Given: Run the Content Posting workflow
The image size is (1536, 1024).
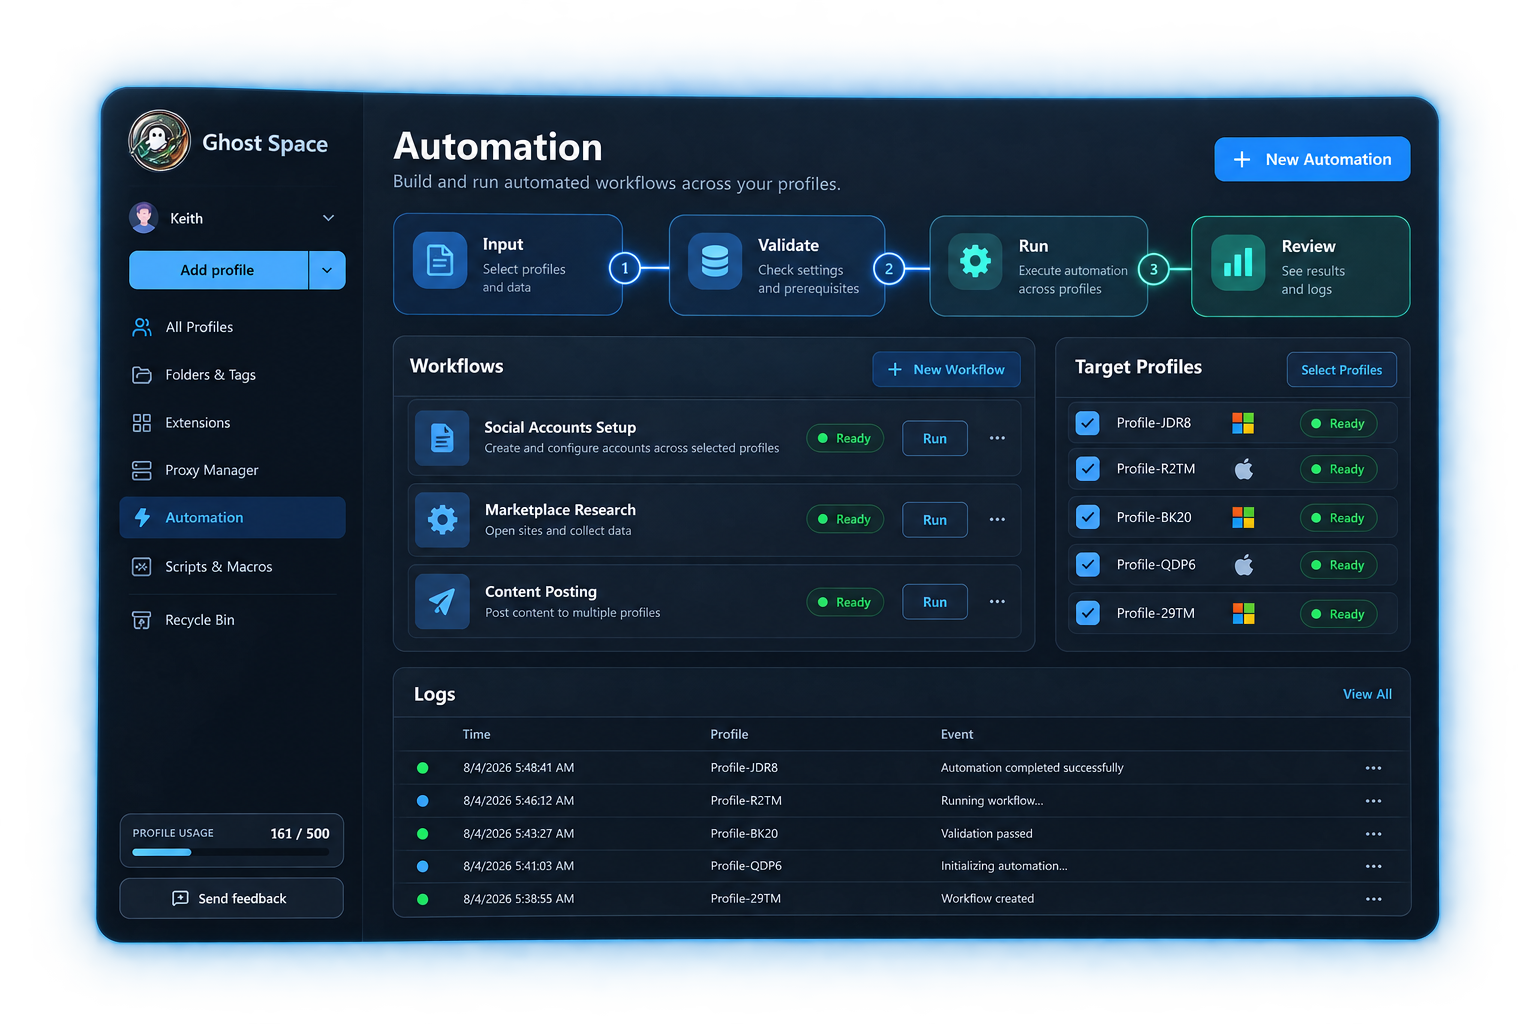Looking at the screenshot, I should (x=935, y=602).
